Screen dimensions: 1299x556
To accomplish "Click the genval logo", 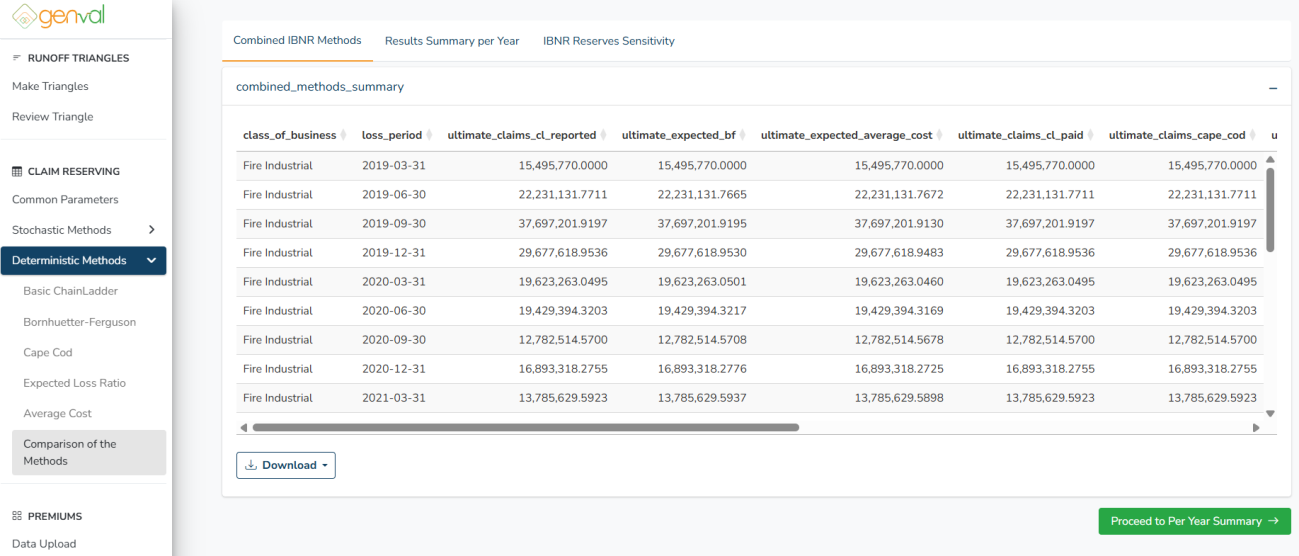I will point(58,15).
